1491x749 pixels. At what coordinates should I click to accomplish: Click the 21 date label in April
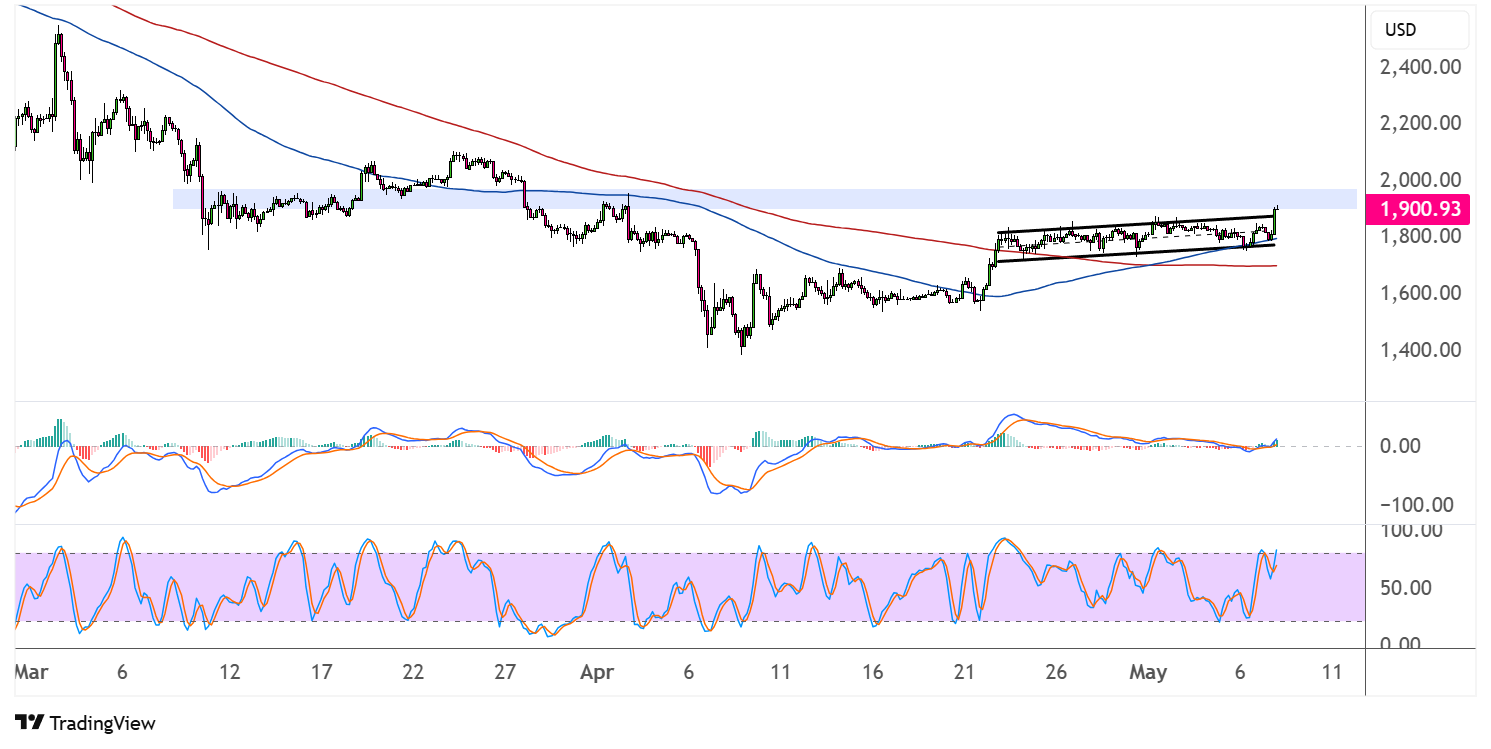click(964, 673)
